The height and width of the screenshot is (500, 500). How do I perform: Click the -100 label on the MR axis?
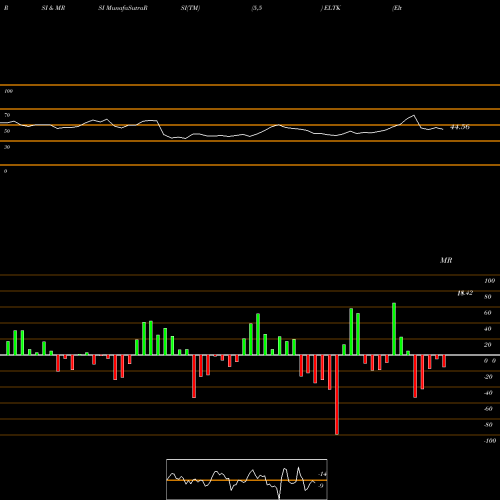point(490,441)
